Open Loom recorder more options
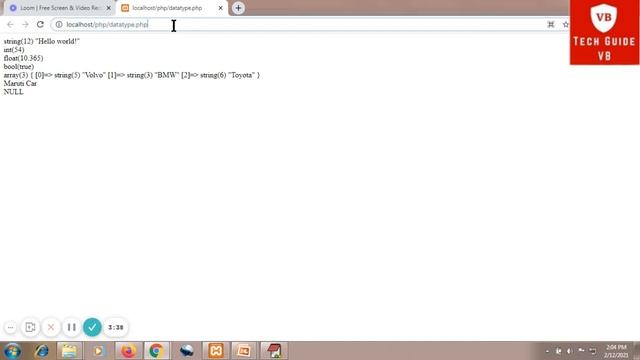Screen dimensions: 640x360 pyautogui.click(x=11, y=327)
